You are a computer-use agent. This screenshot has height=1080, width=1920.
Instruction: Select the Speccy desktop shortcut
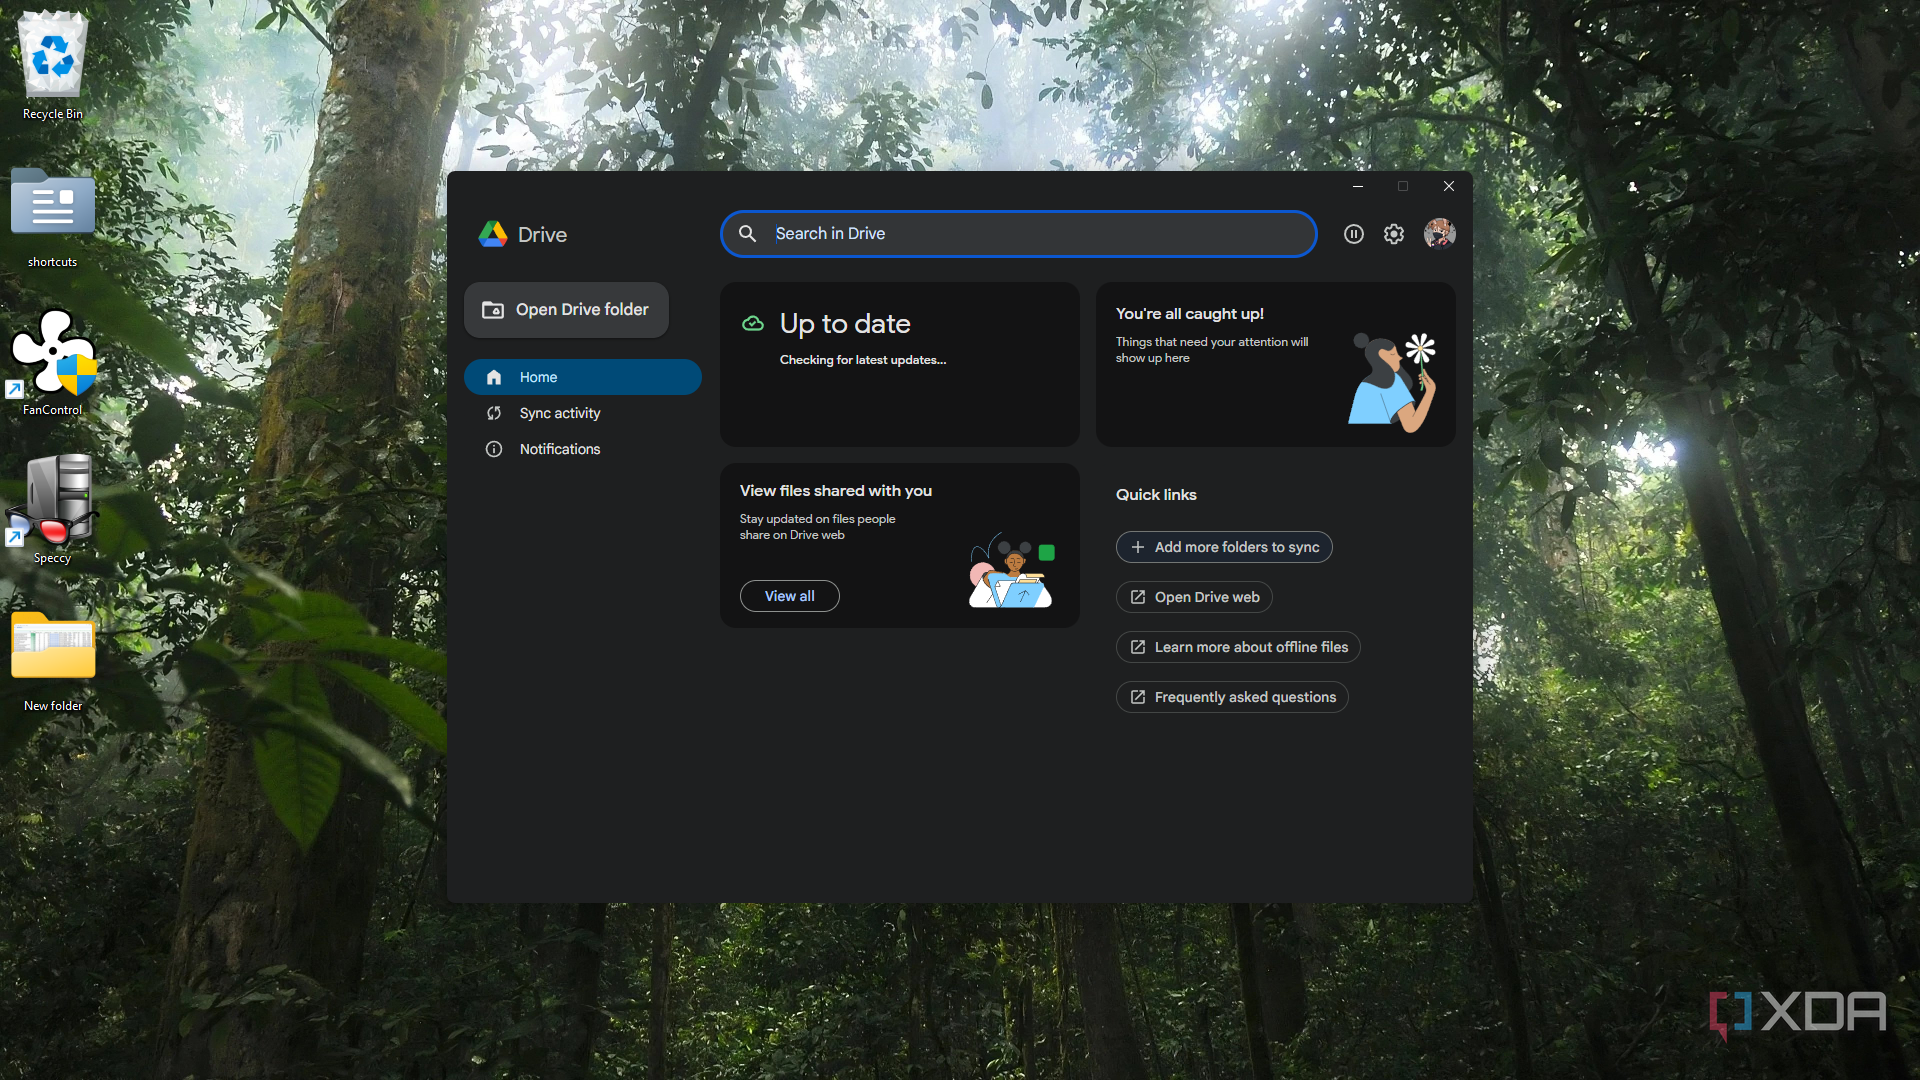click(x=53, y=510)
